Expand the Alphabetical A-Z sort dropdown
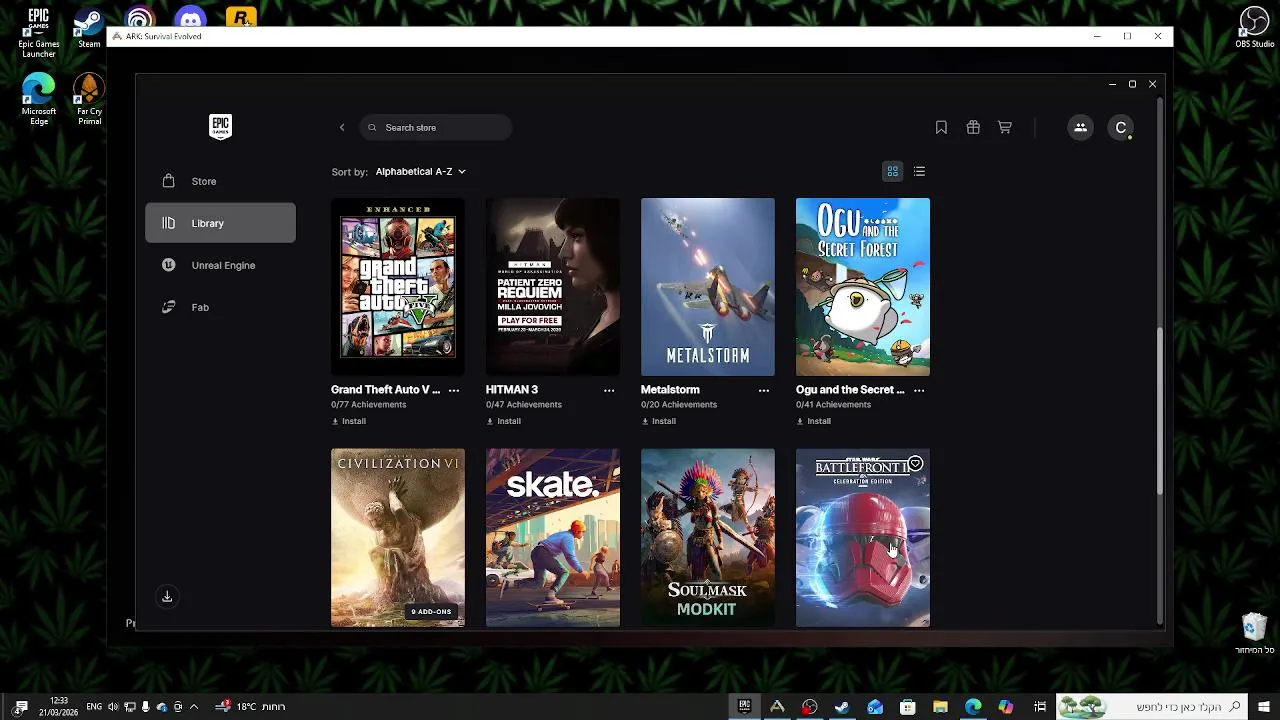The height and width of the screenshot is (720, 1280). pyautogui.click(x=421, y=171)
